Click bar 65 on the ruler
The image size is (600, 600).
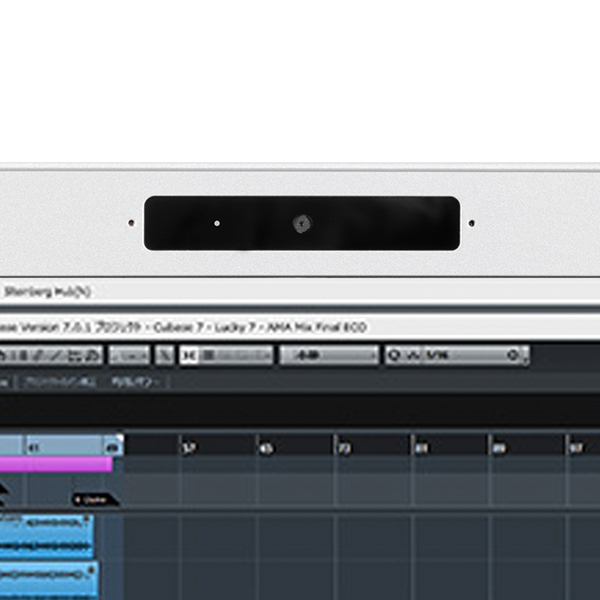pos(267,448)
